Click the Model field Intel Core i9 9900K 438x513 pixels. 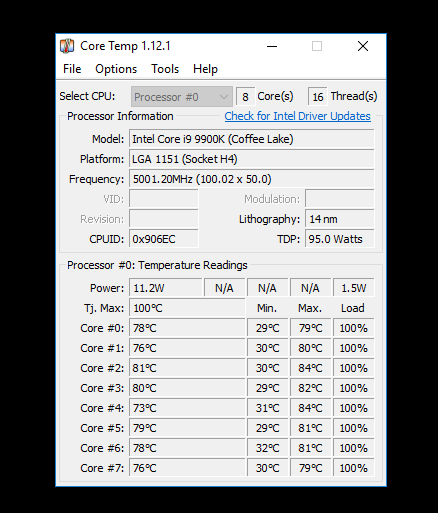(252, 139)
